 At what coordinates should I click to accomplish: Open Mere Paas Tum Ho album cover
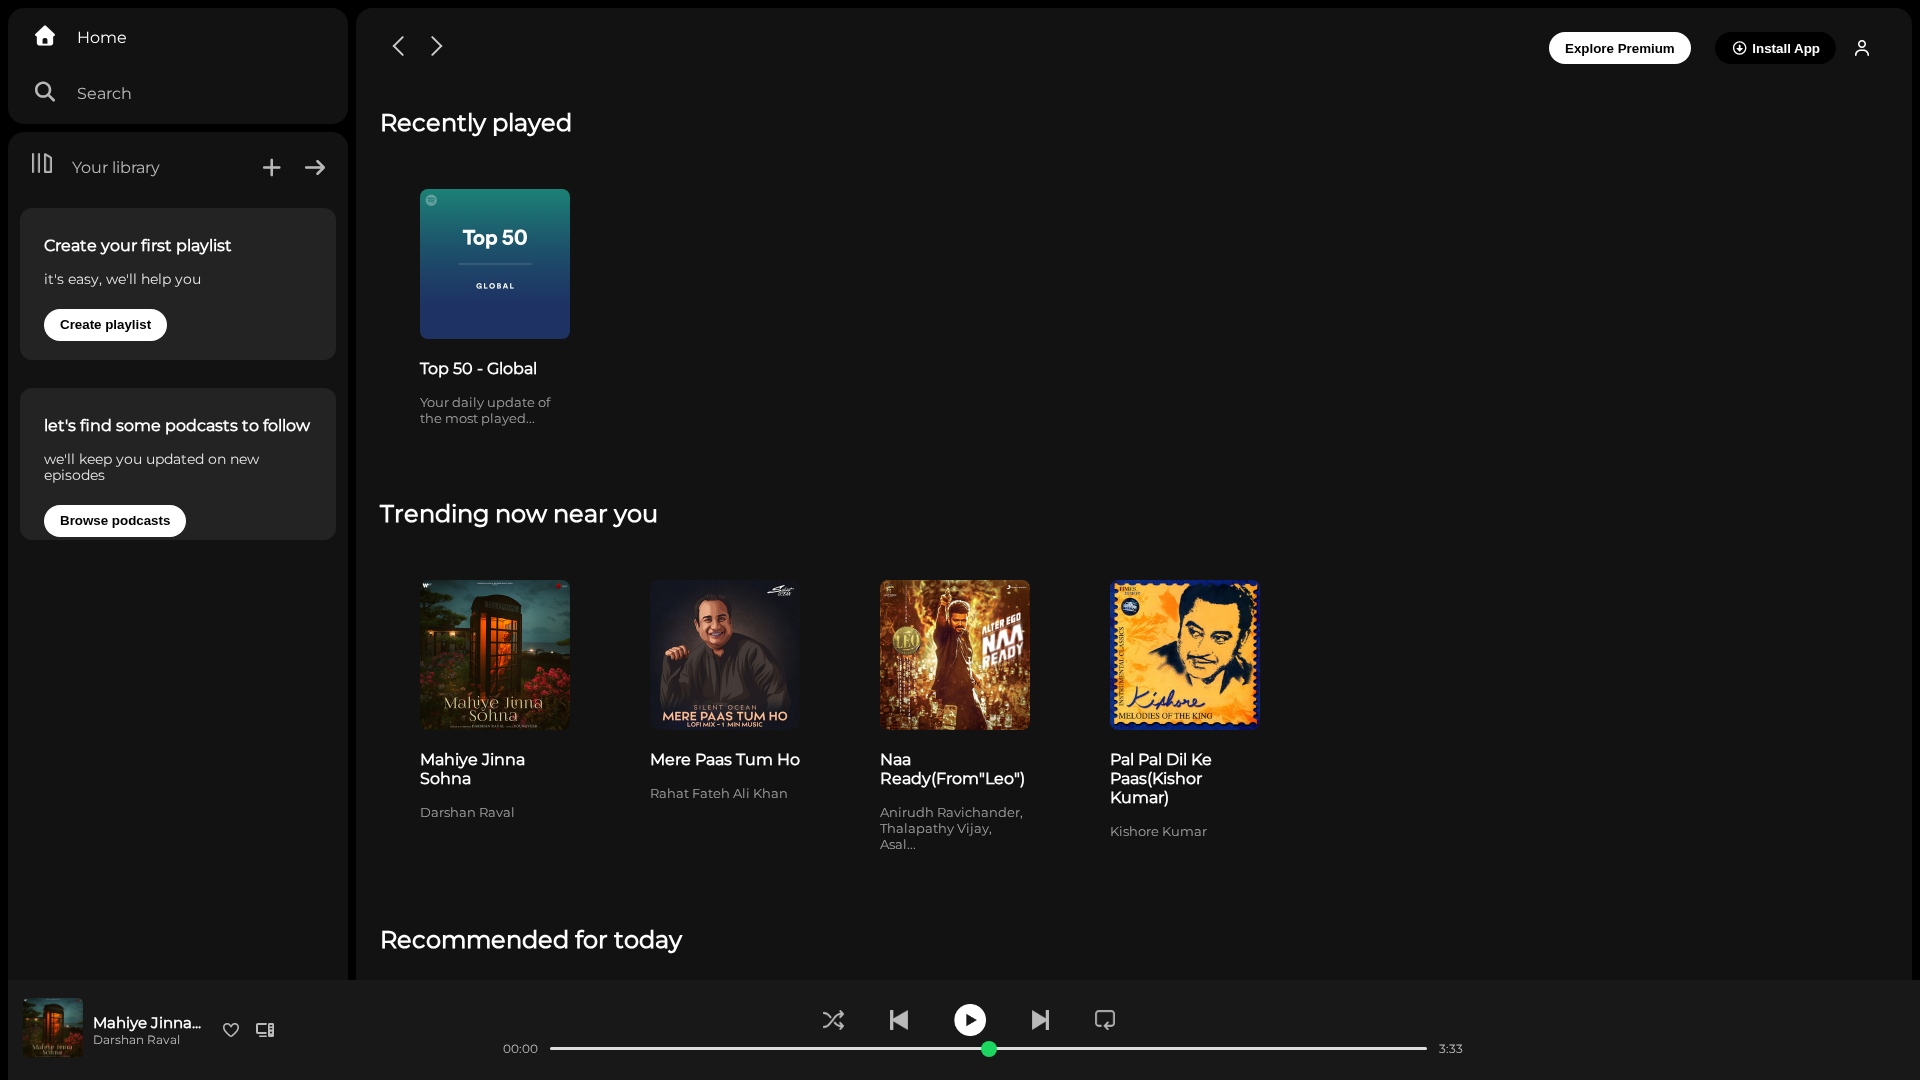point(725,655)
